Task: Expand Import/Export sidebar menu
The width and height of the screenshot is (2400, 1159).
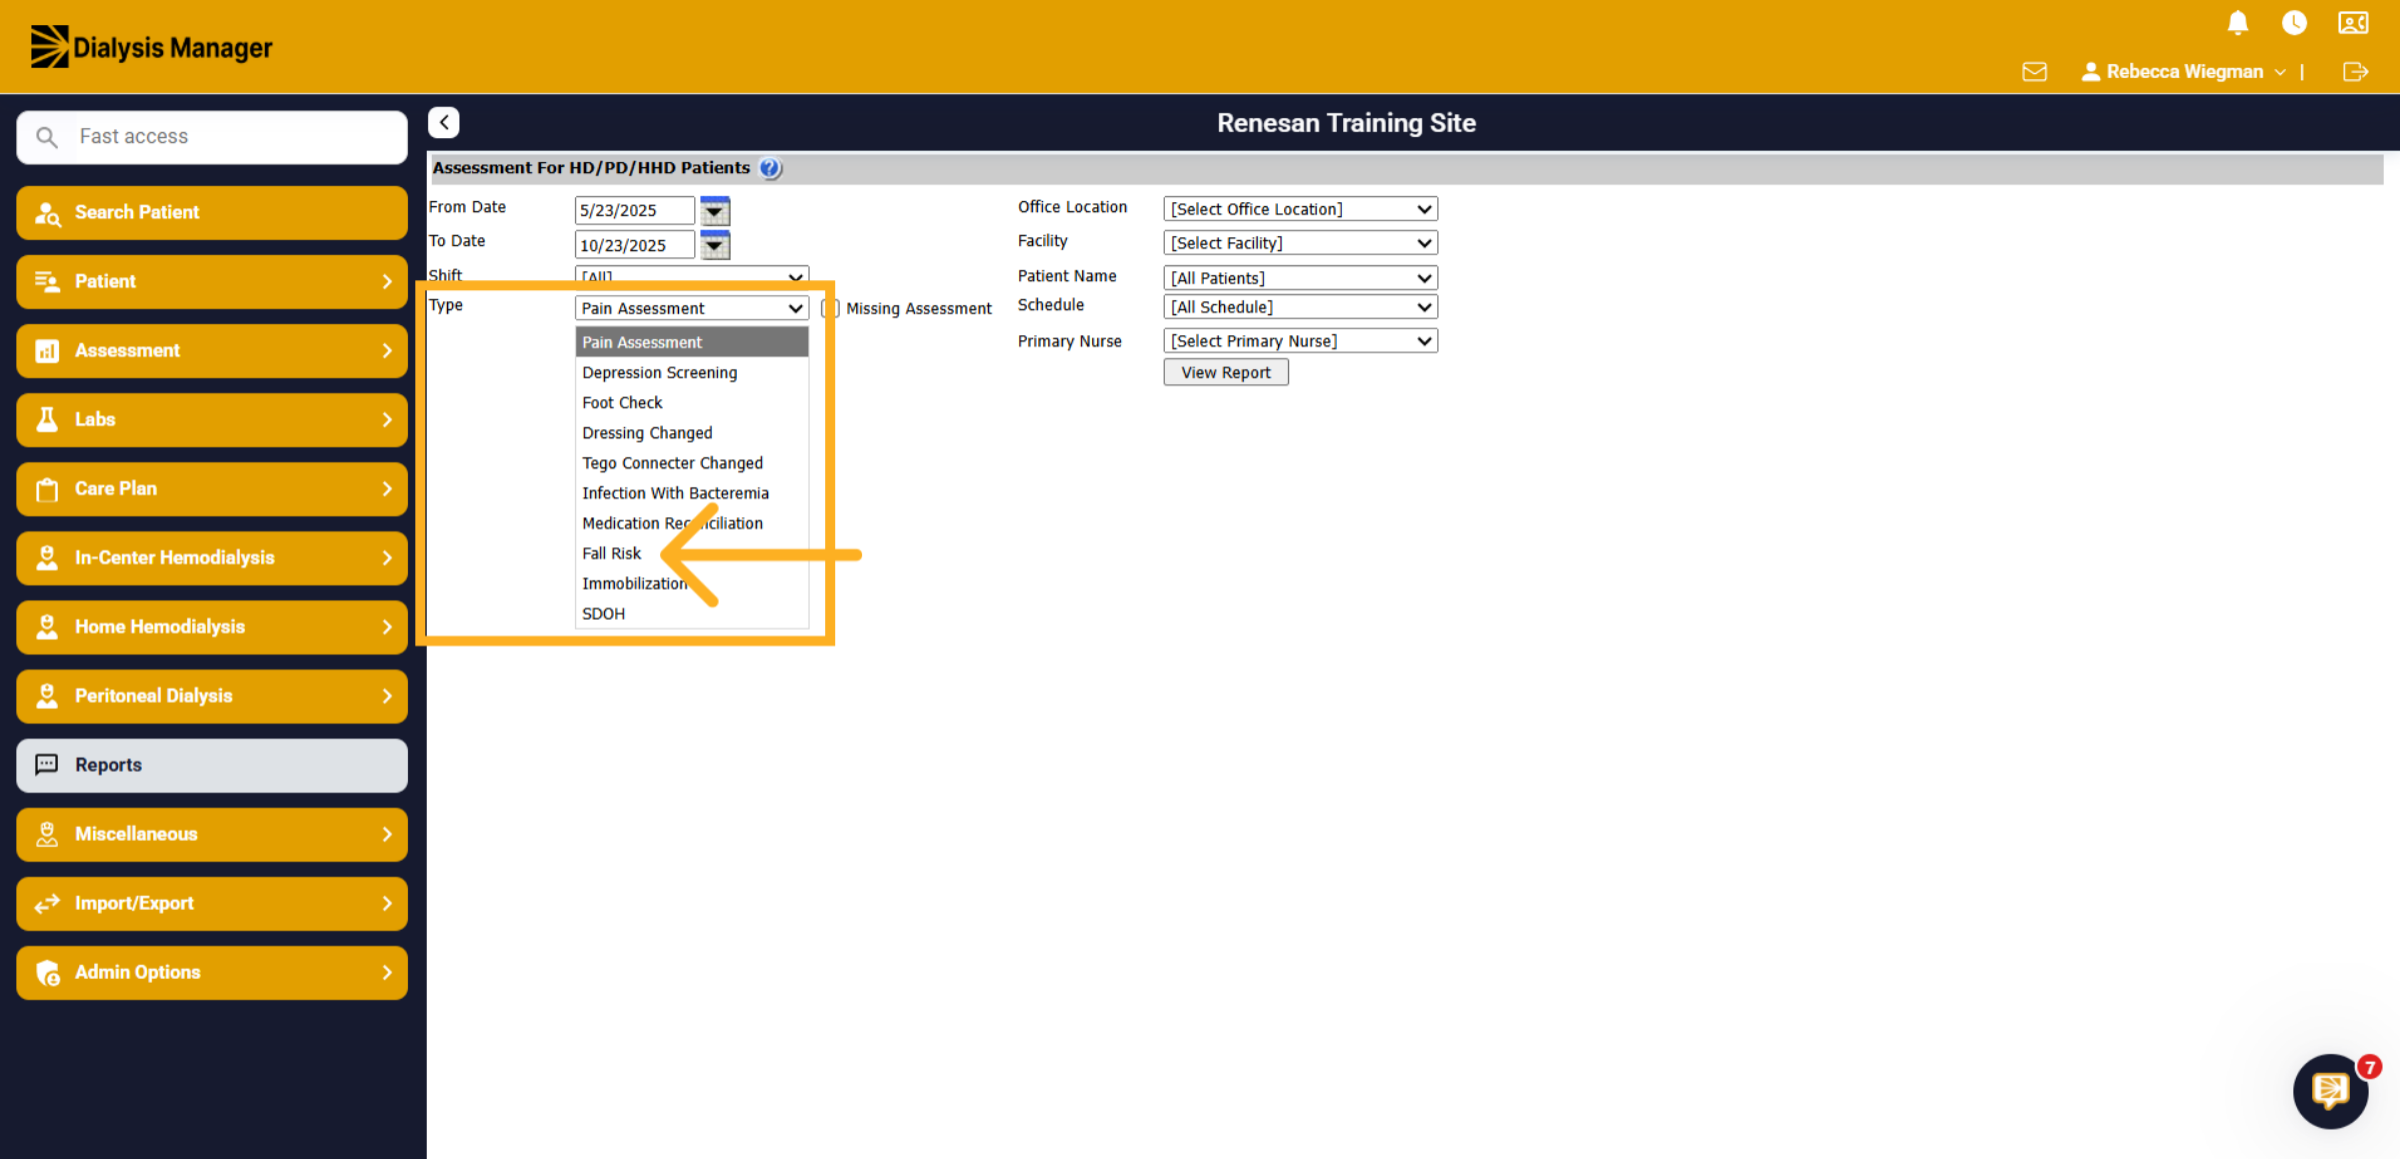Action: [212, 903]
